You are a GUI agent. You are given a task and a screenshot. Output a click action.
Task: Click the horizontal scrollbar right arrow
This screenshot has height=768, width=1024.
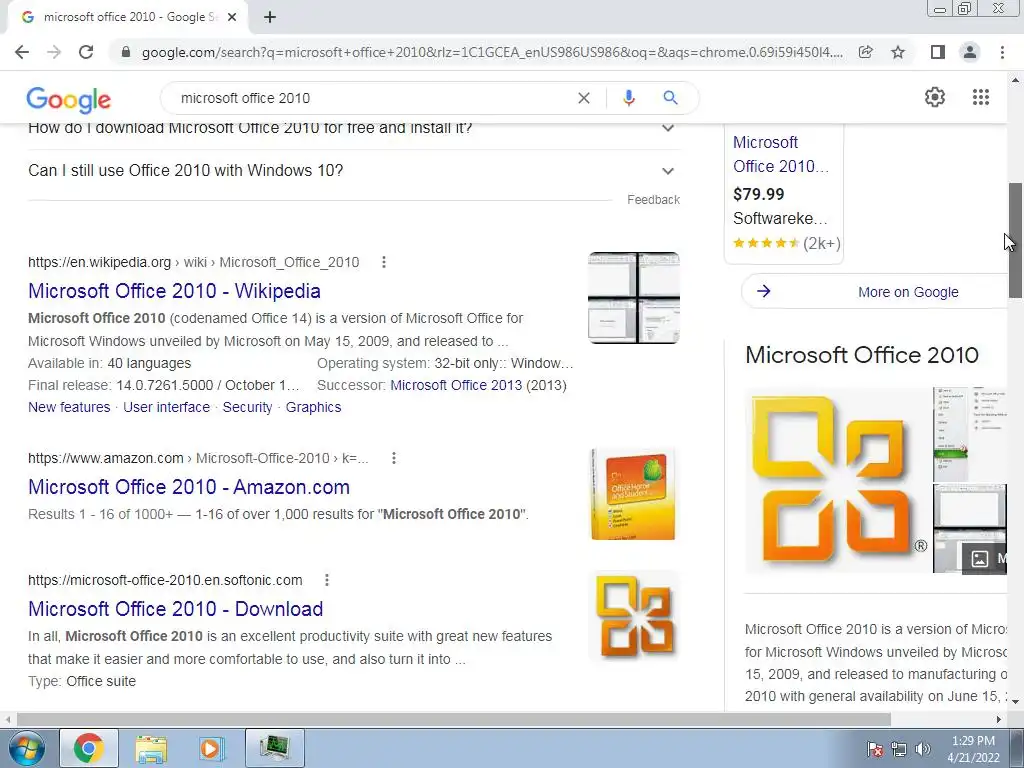coord(999,719)
